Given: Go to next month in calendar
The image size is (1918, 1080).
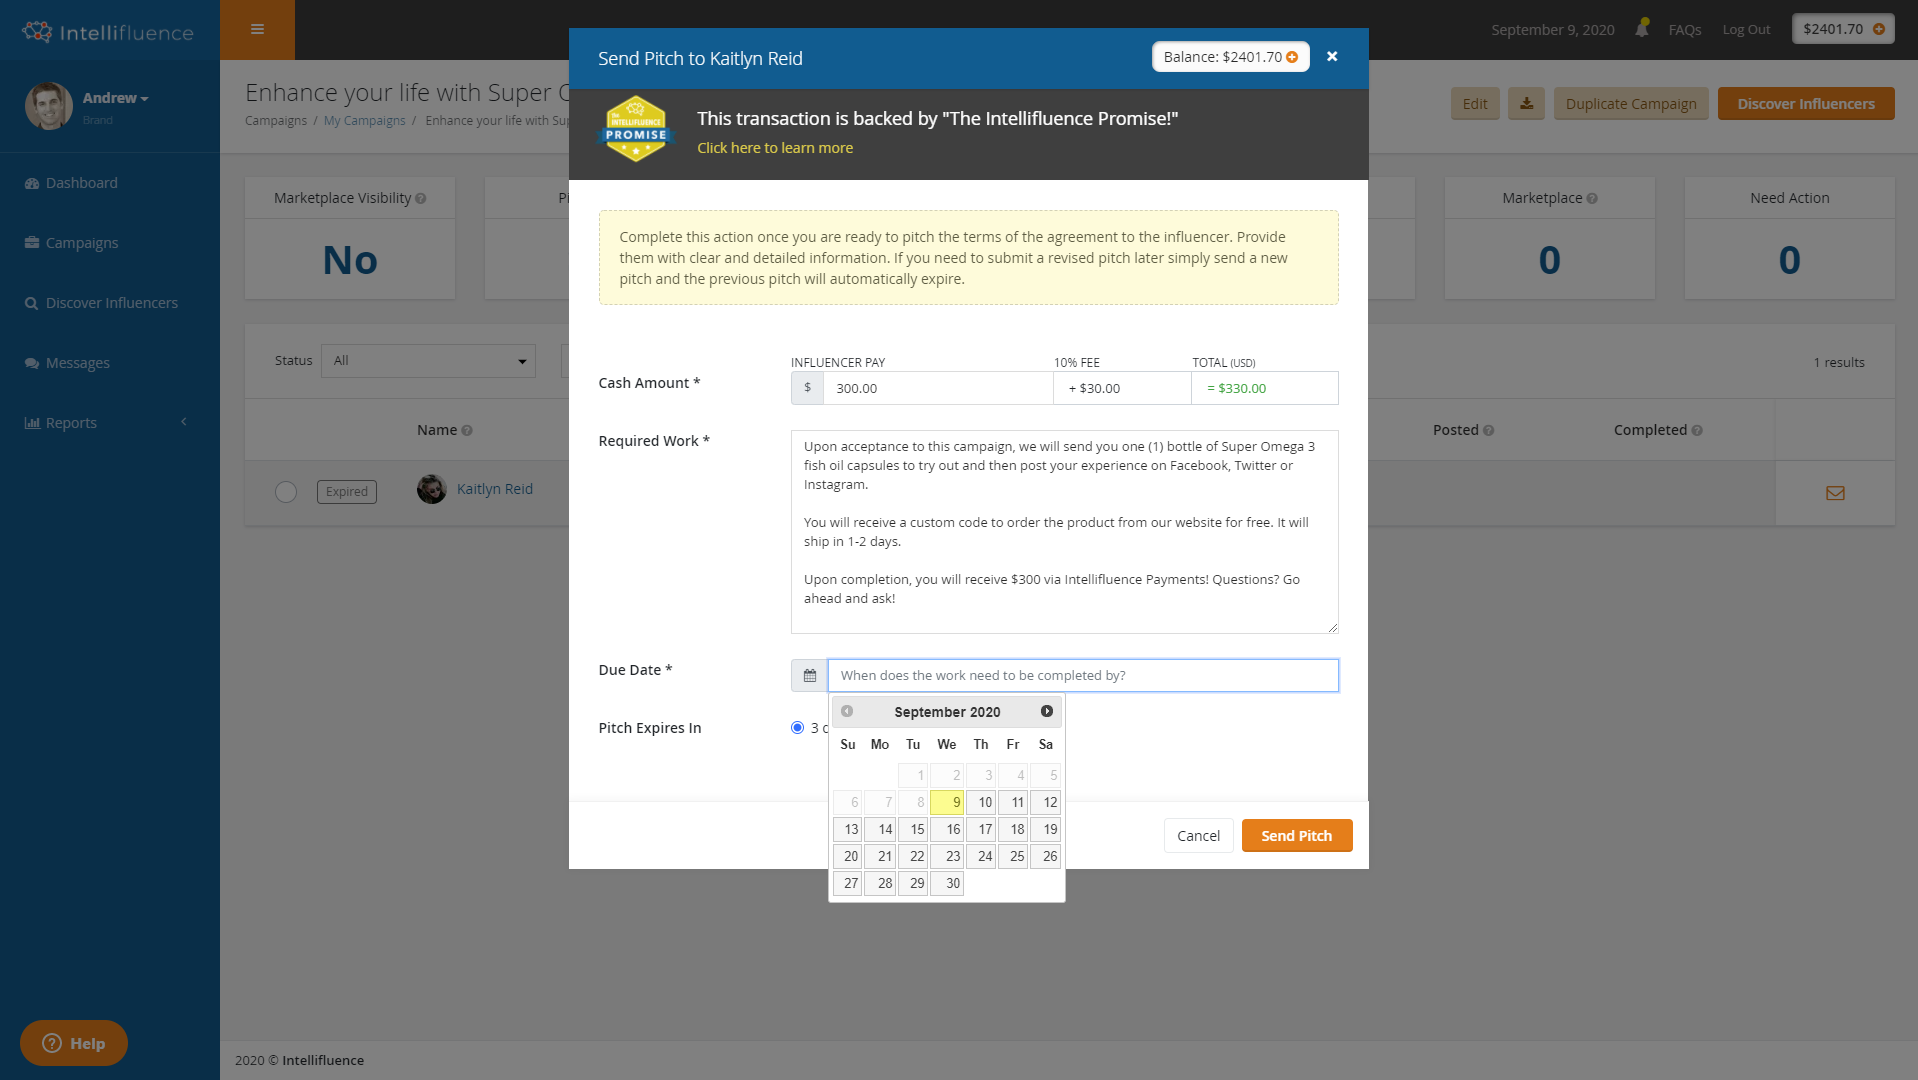Looking at the screenshot, I should (x=1047, y=711).
